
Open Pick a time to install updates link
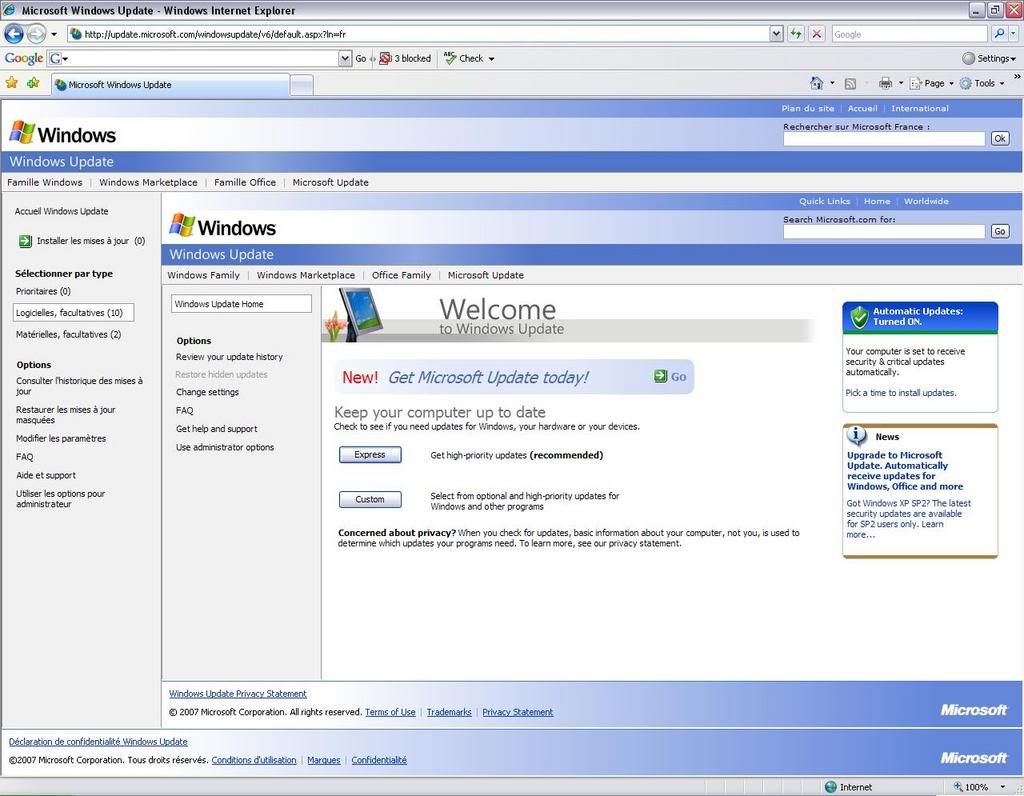(900, 393)
